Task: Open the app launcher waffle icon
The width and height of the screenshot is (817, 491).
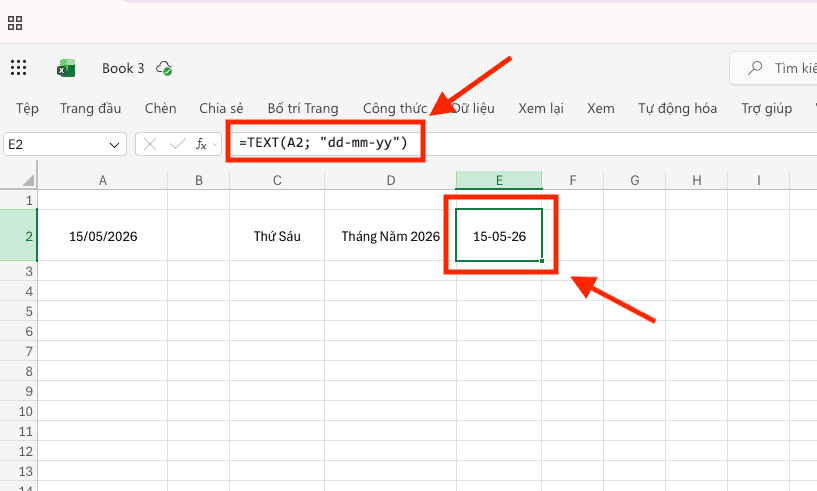Action: (x=18, y=68)
